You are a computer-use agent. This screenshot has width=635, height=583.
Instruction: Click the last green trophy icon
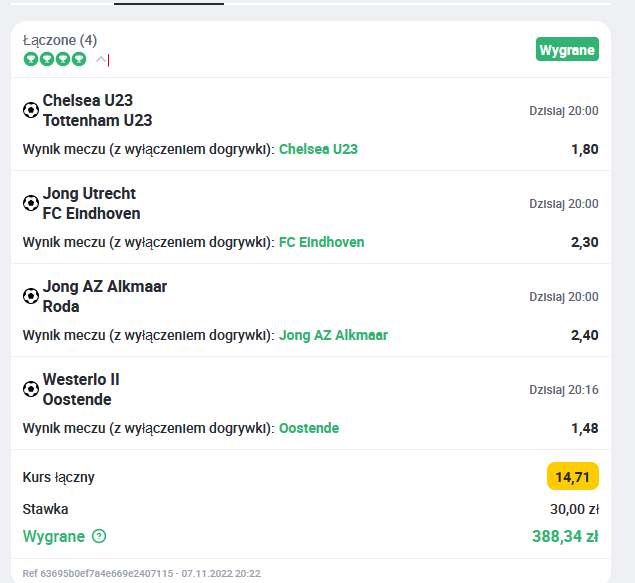(79, 60)
